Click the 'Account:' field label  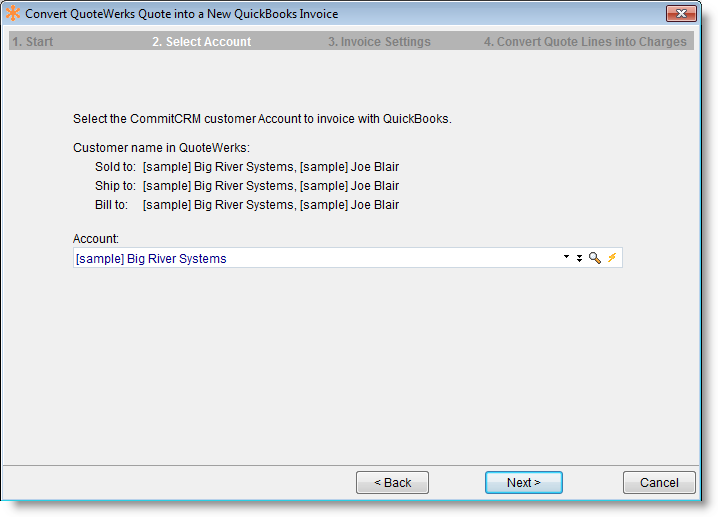96,239
